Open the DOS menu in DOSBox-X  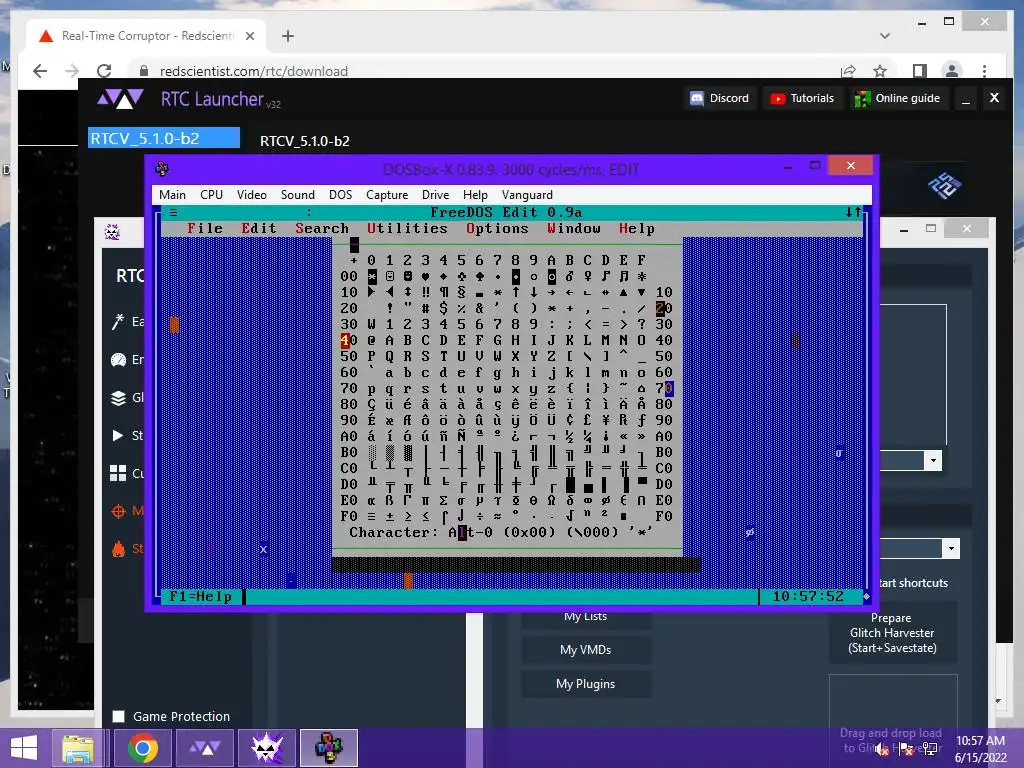(340, 195)
